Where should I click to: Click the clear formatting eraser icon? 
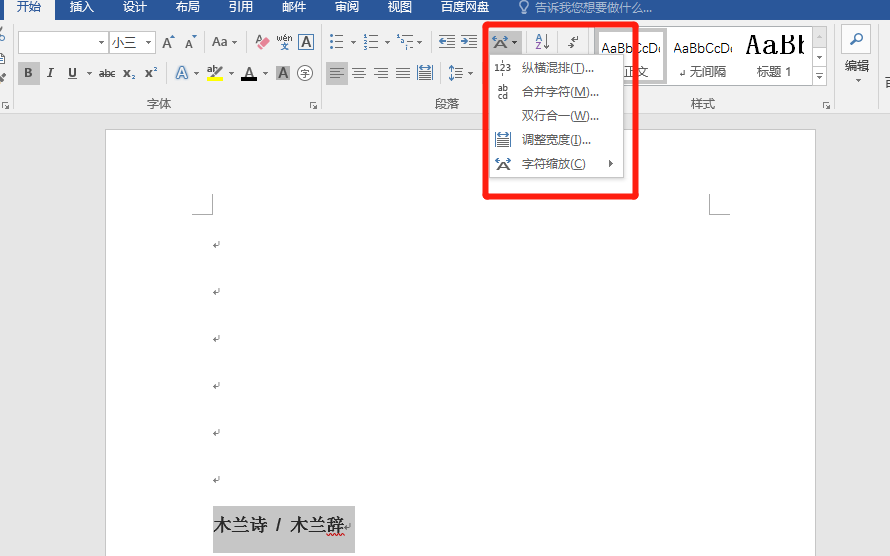tap(263, 42)
